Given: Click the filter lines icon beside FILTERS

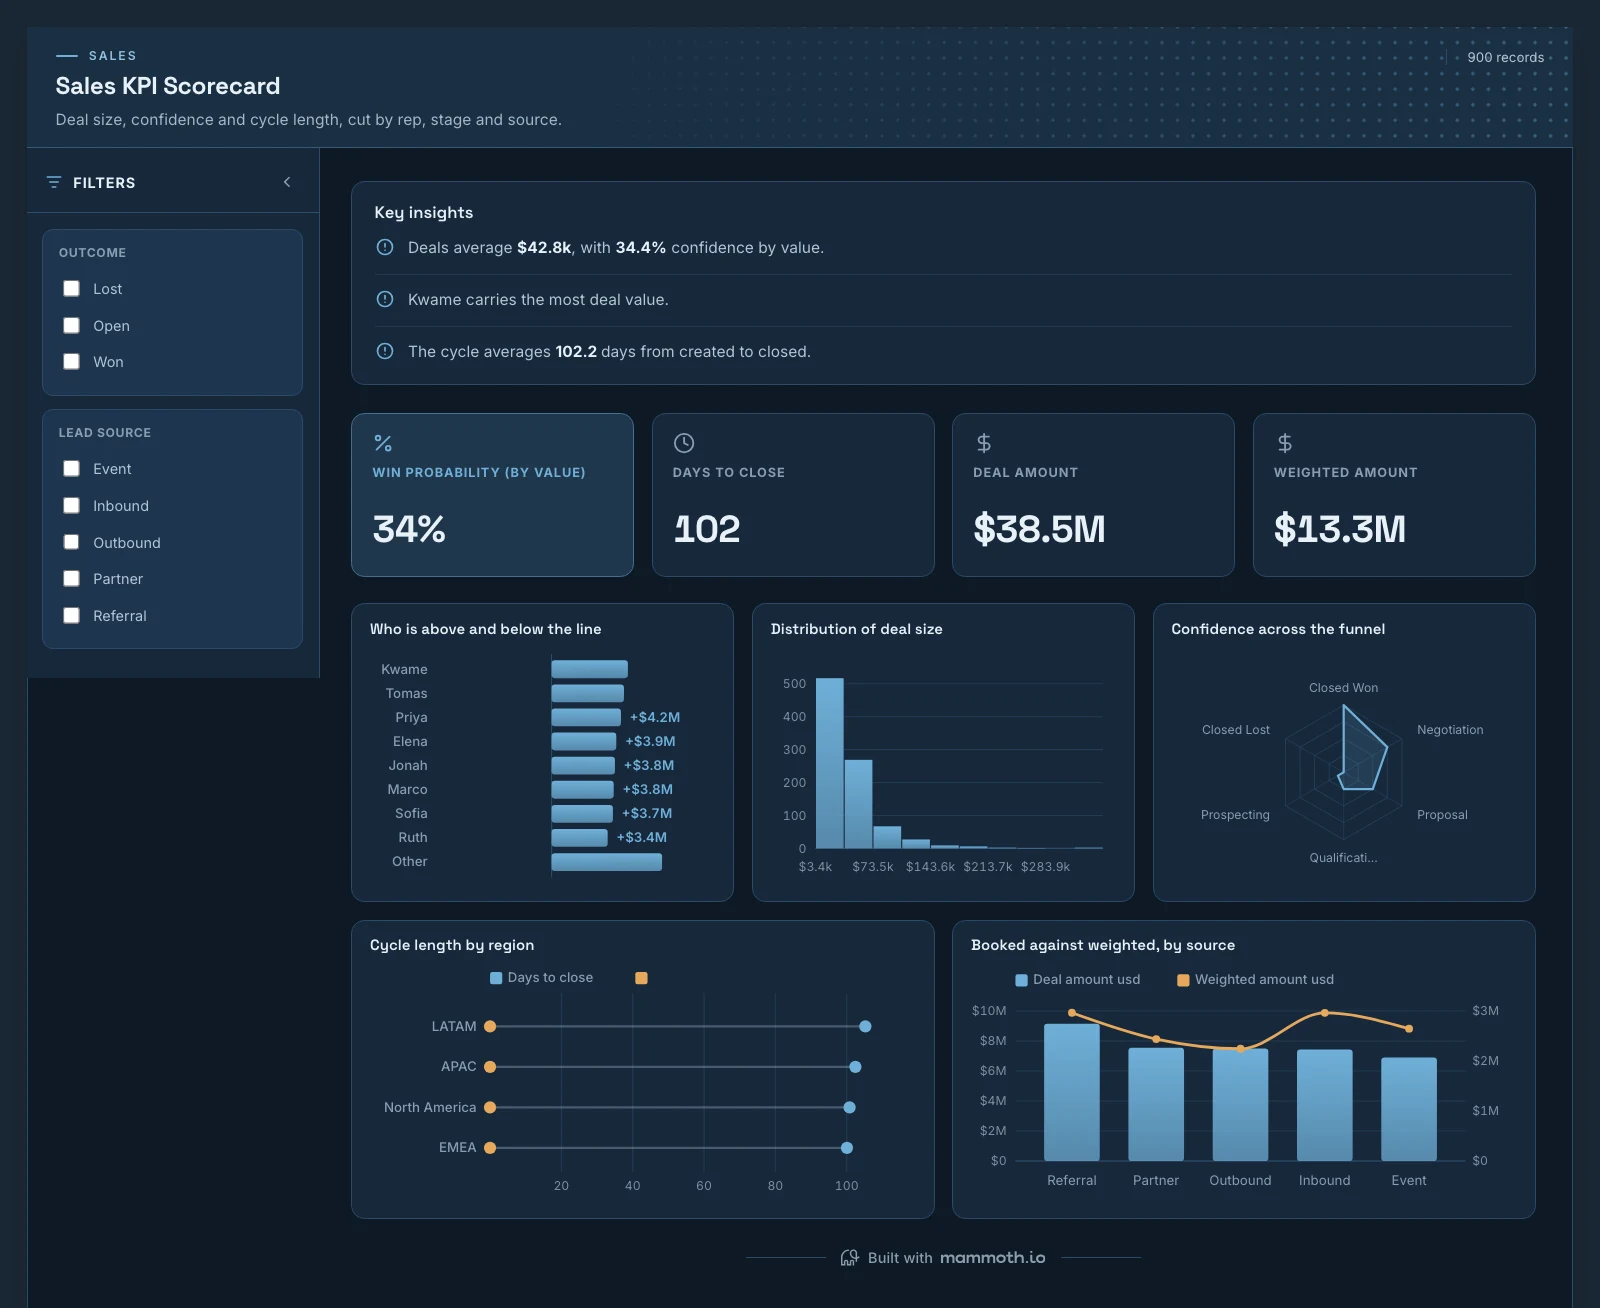Looking at the screenshot, I should [54, 182].
